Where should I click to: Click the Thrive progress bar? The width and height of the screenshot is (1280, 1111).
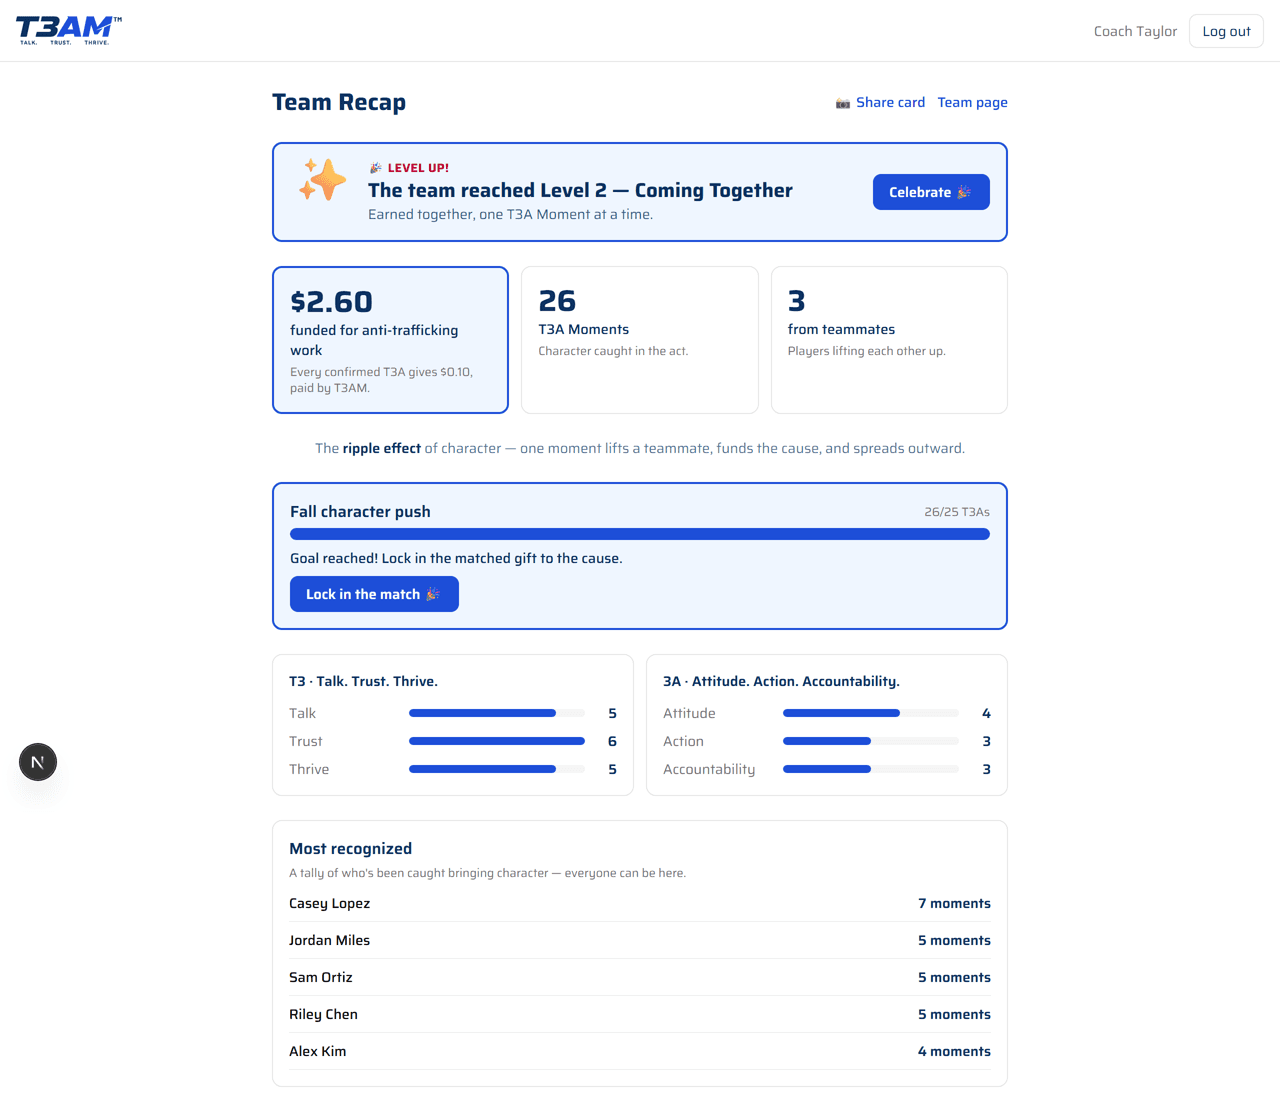point(497,769)
